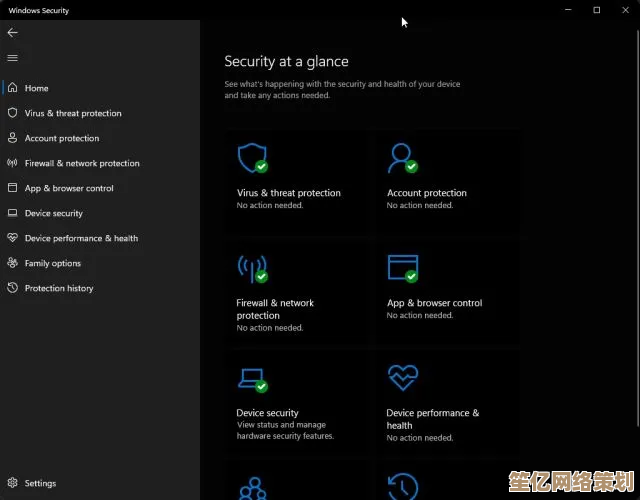Select App & browser control in sidebar
This screenshot has width=640, height=500.
click(69, 188)
